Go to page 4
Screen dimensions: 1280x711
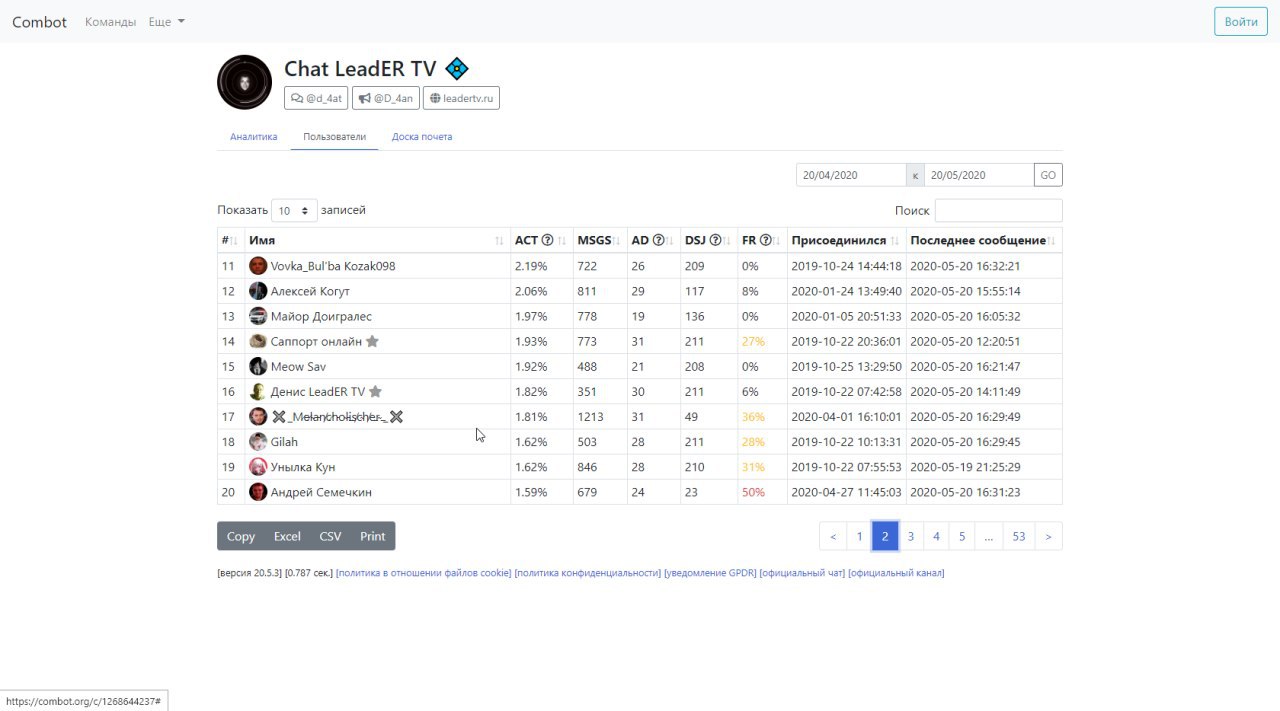click(936, 536)
